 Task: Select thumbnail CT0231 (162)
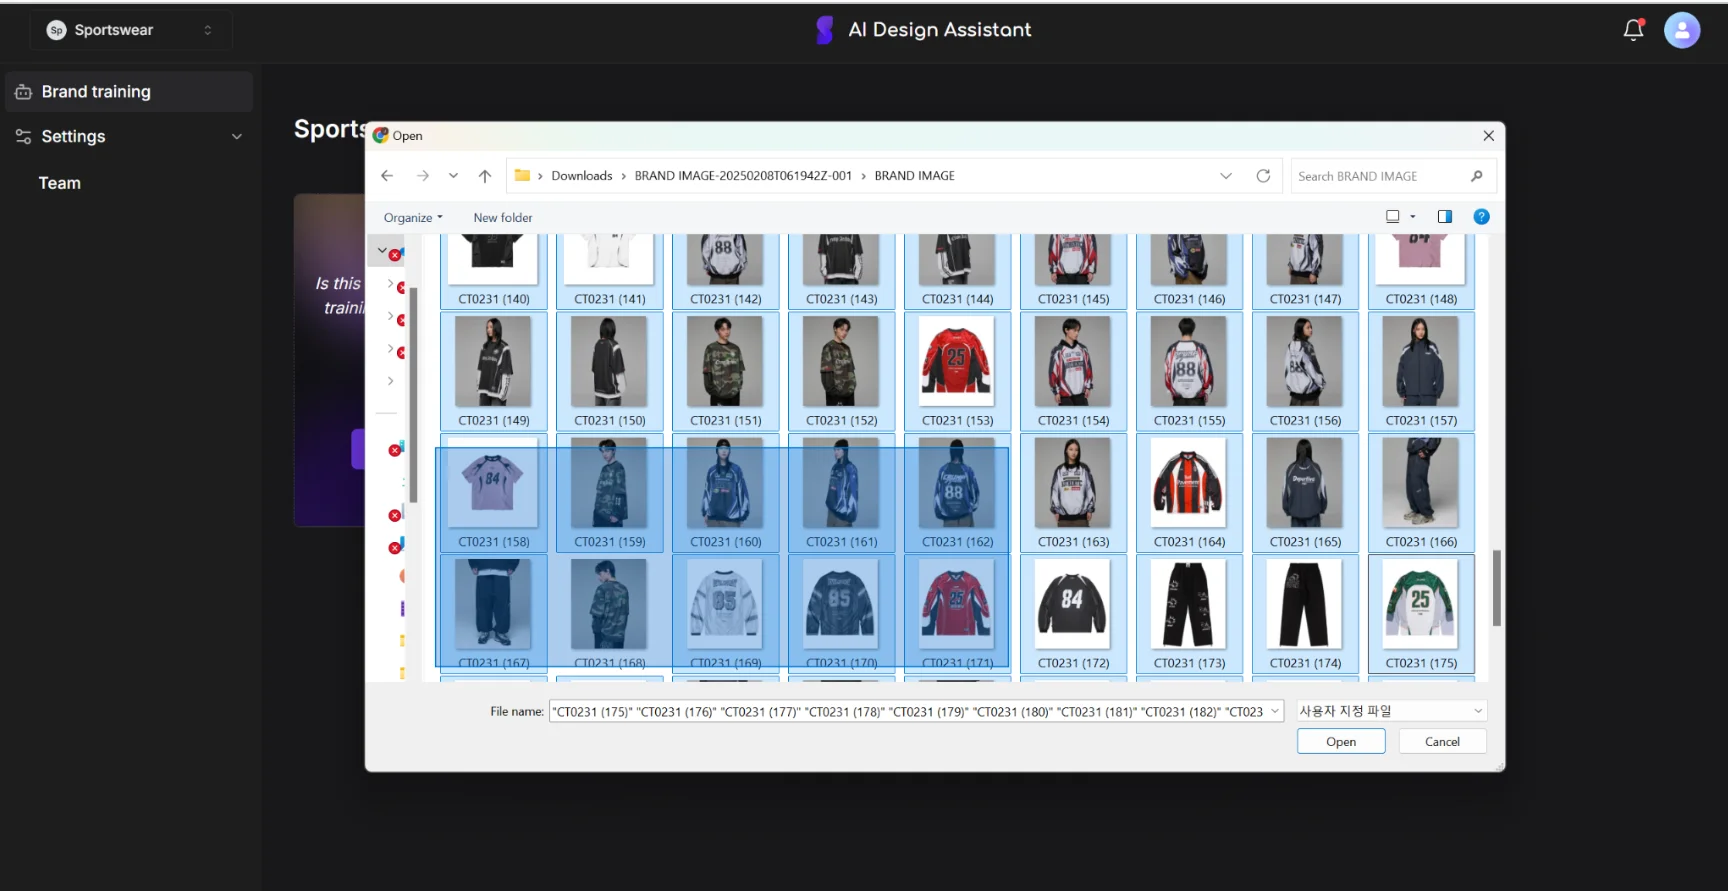pos(958,492)
